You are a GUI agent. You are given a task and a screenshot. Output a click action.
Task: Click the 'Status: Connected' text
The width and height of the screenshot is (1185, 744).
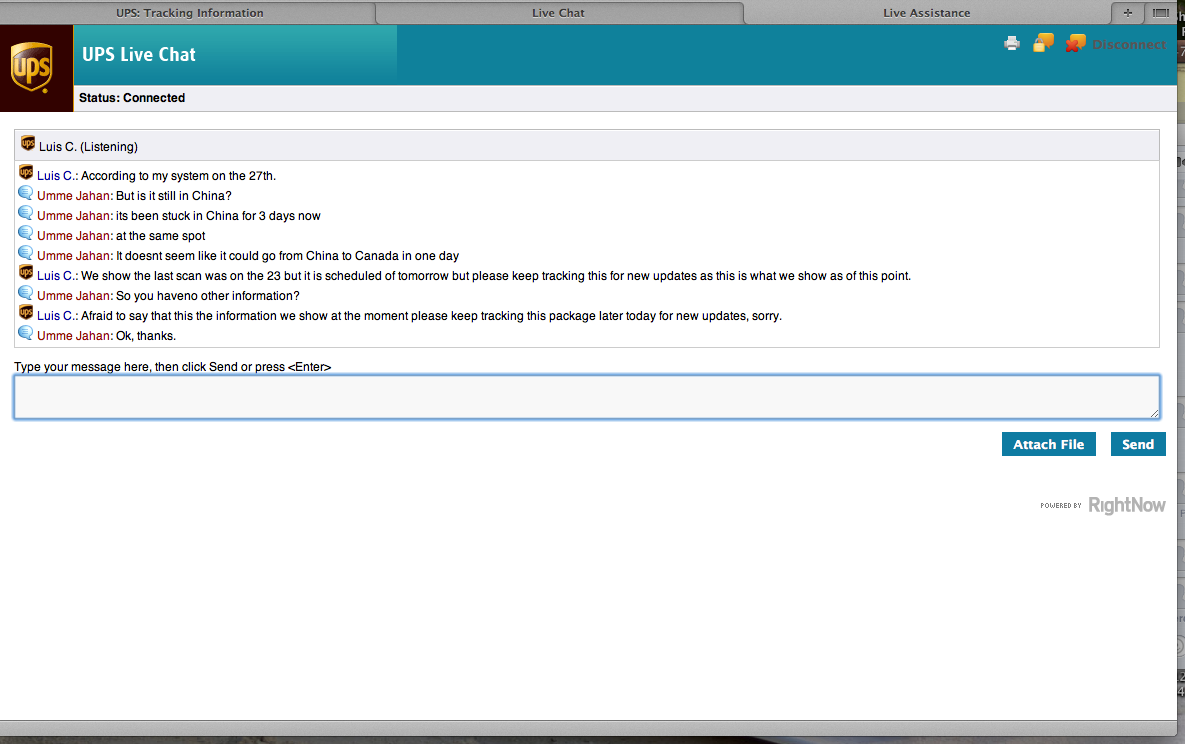pyautogui.click(x=131, y=98)
